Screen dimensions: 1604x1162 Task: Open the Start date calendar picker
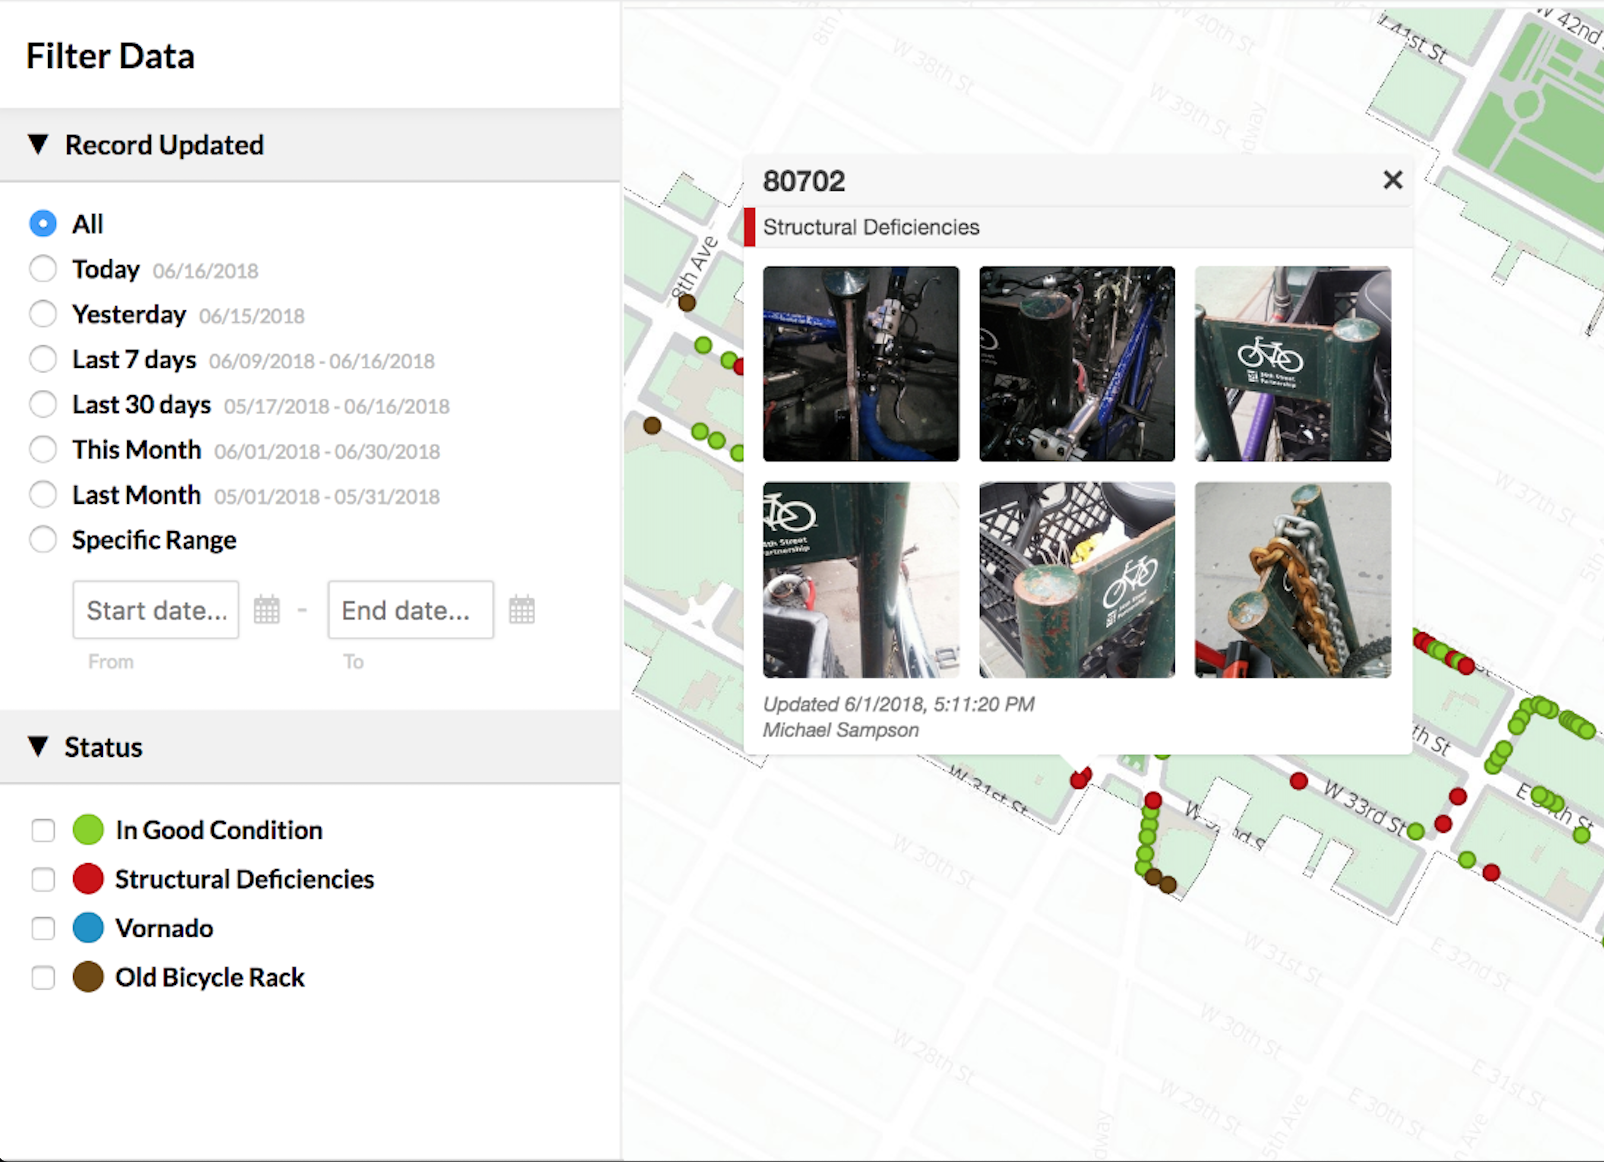point(267,609)
